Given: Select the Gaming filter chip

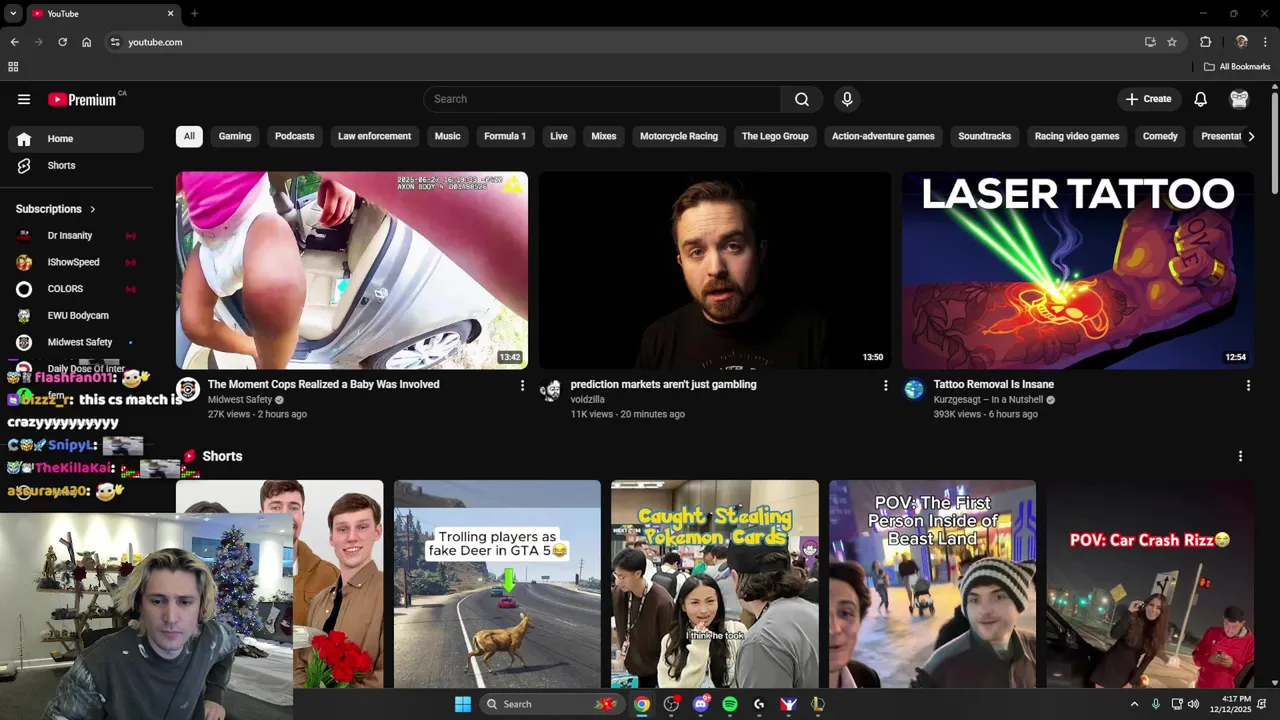Looking at the screenshot, I should 235,136.
